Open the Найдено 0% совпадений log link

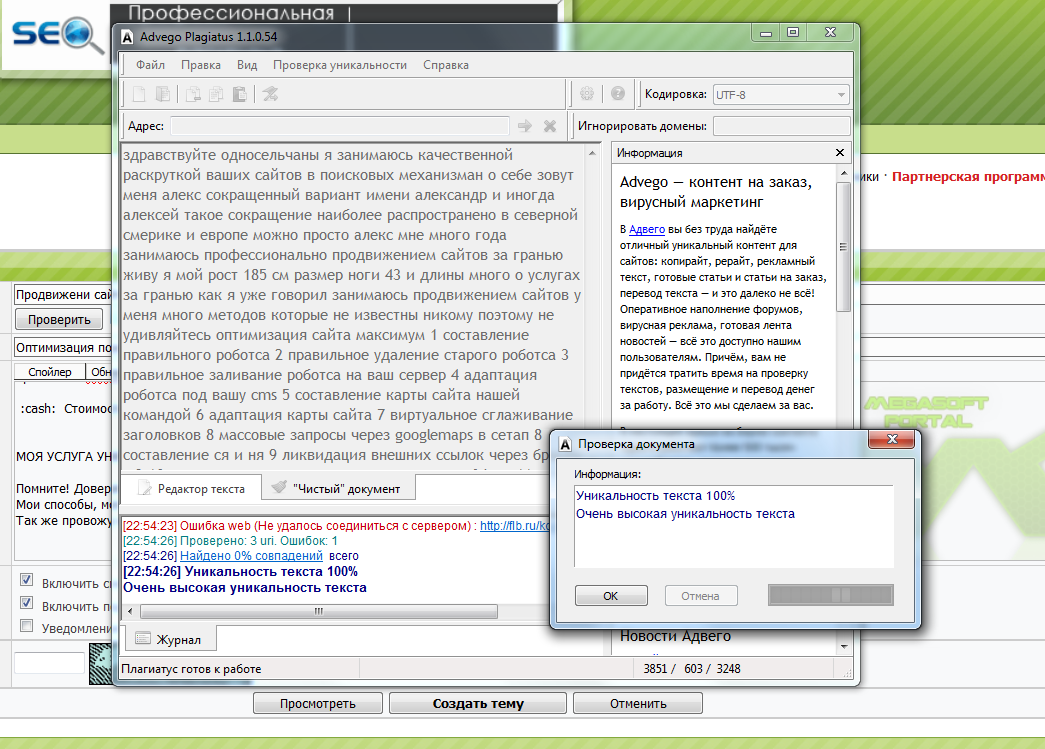[251, 556]
